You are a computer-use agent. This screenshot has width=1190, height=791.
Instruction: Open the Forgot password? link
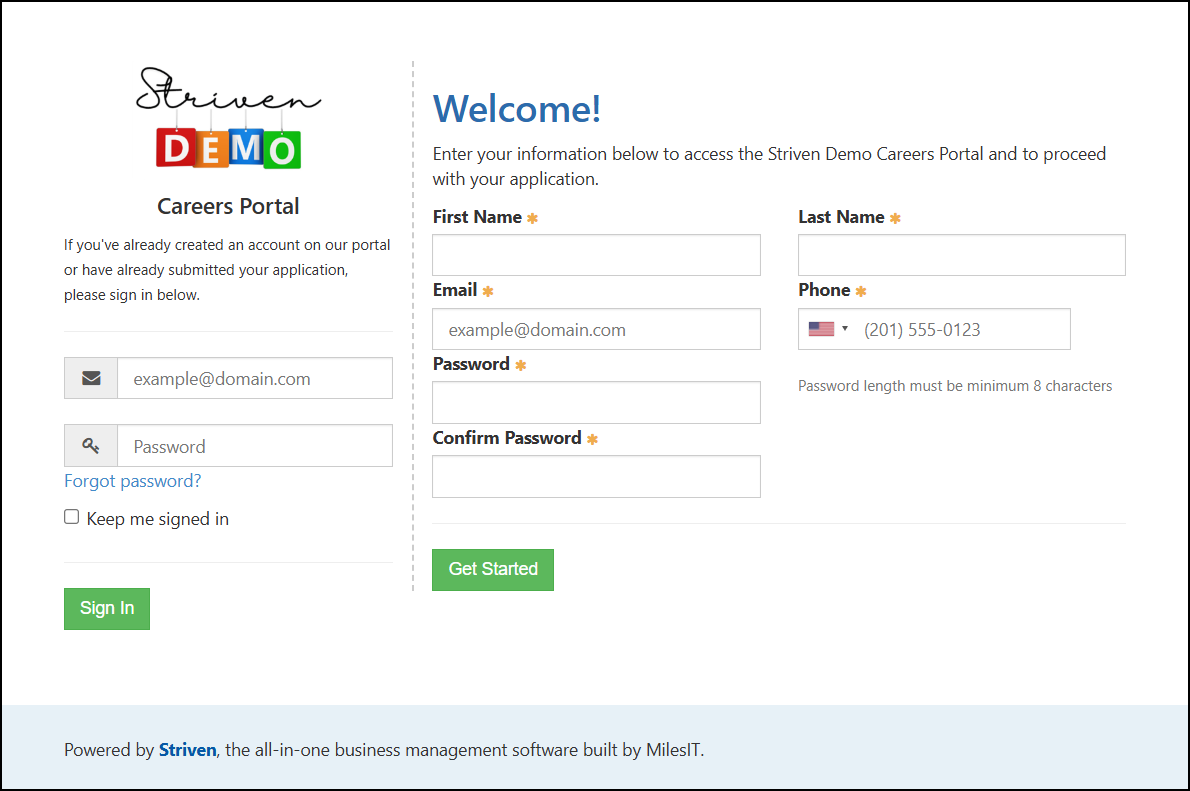click(x=133, y=481)
